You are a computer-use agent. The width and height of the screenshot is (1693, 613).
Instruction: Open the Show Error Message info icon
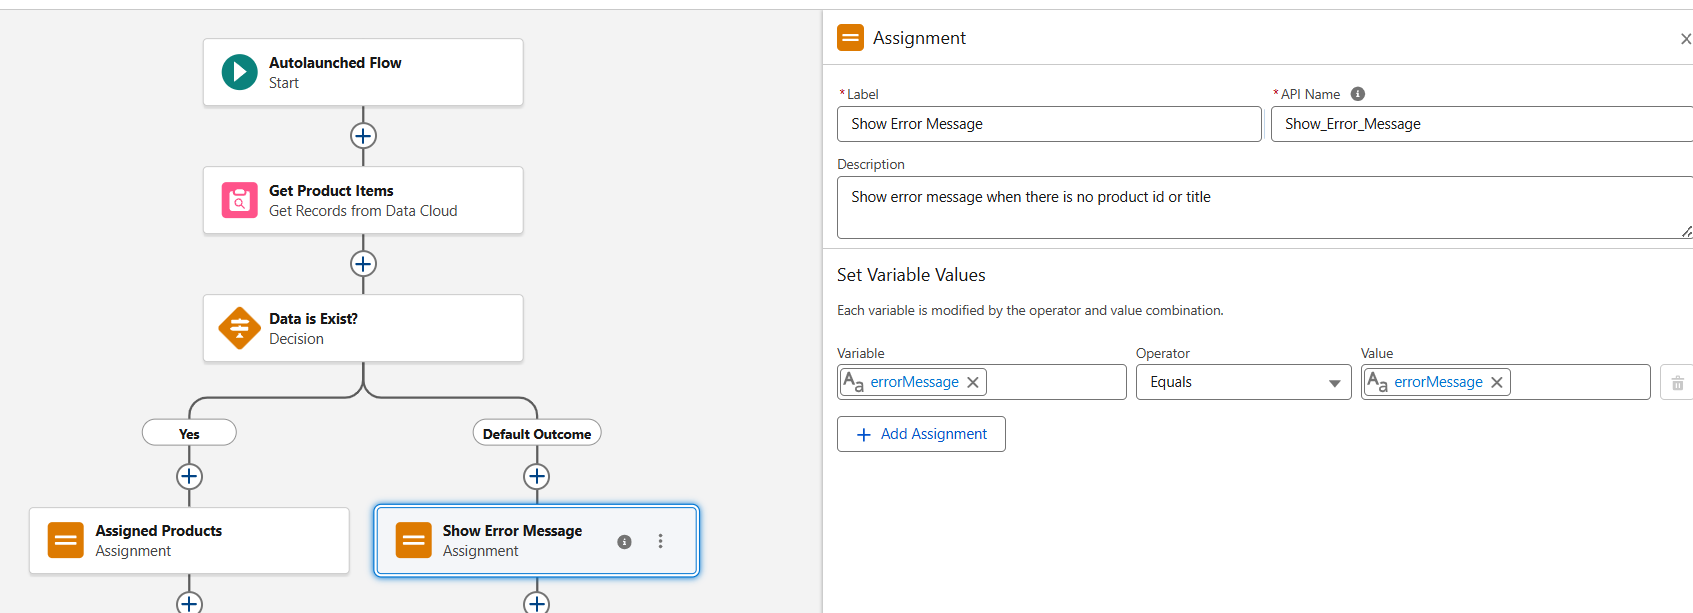pos(624,541)
